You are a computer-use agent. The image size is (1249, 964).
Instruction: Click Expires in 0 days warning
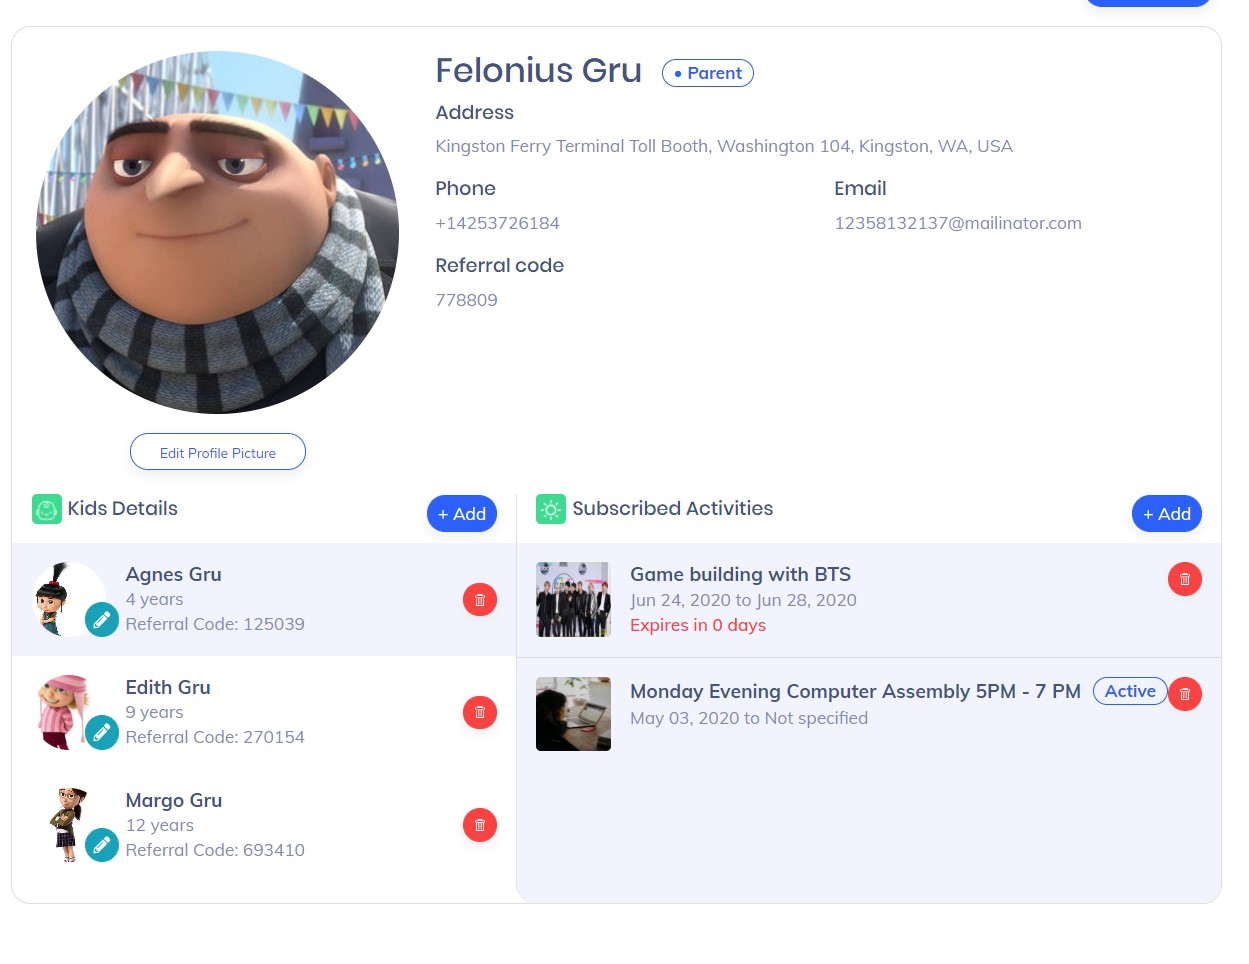pyautogui.click(x=698, y=625)
